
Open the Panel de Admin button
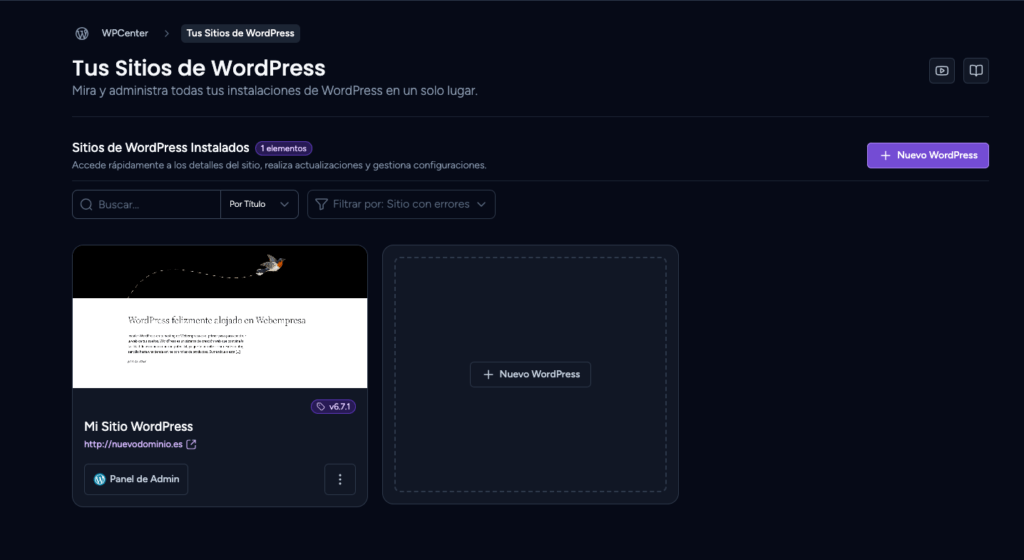point(136,479)
